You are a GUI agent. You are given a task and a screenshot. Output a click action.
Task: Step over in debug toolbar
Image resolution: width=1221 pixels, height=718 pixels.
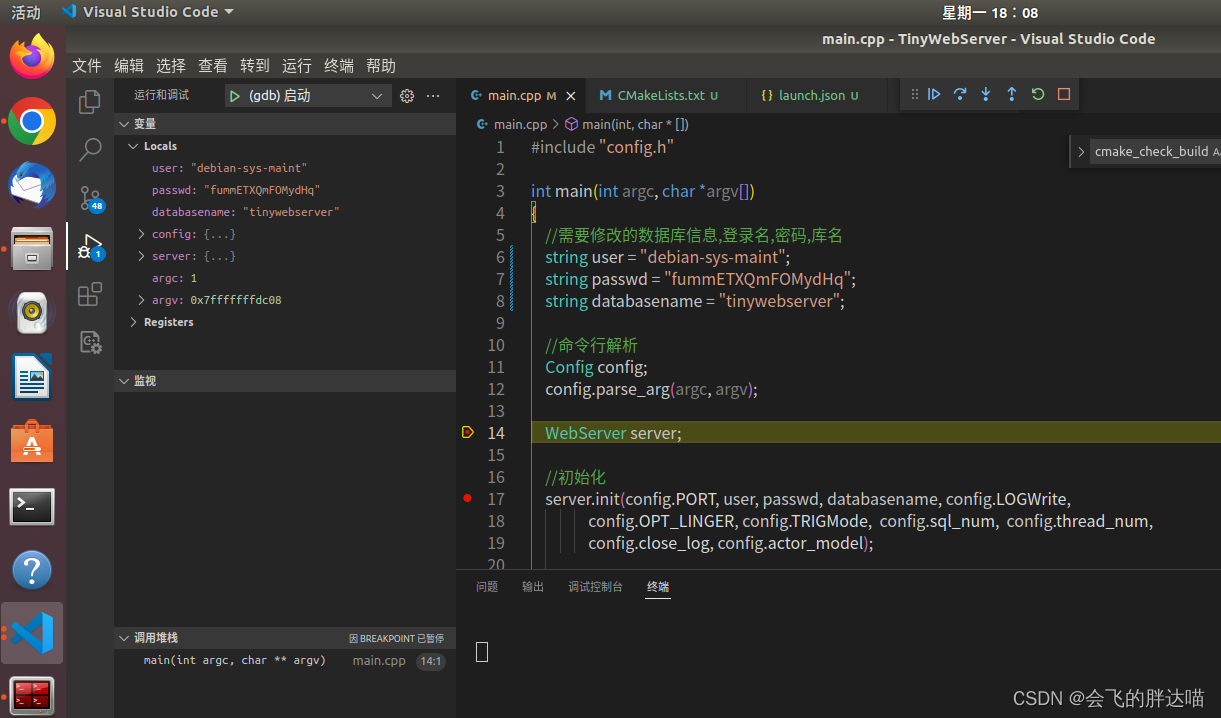tap(960, 94)
